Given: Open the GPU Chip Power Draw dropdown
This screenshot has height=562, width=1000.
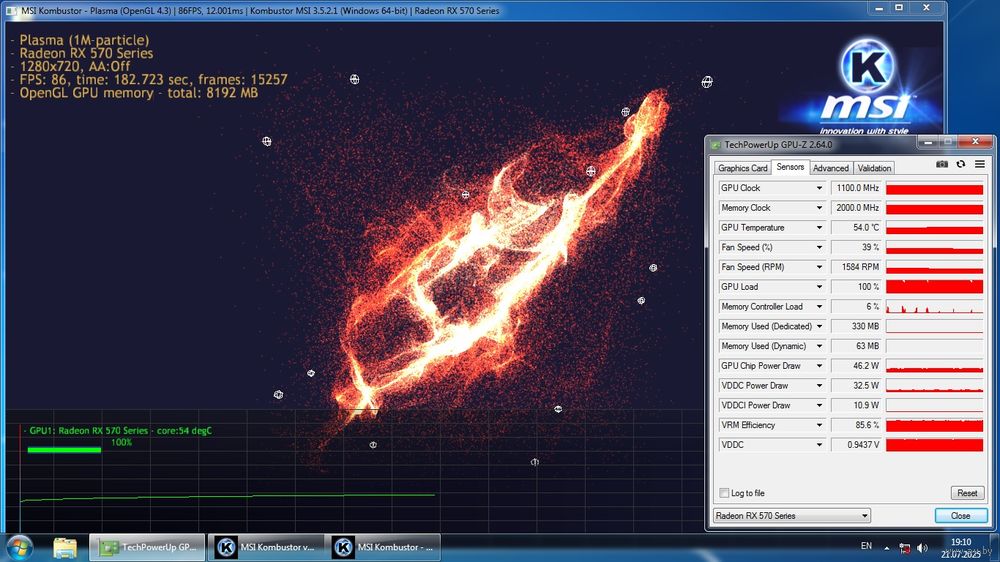Looking at the screenshot, I should tap(820, 366).
